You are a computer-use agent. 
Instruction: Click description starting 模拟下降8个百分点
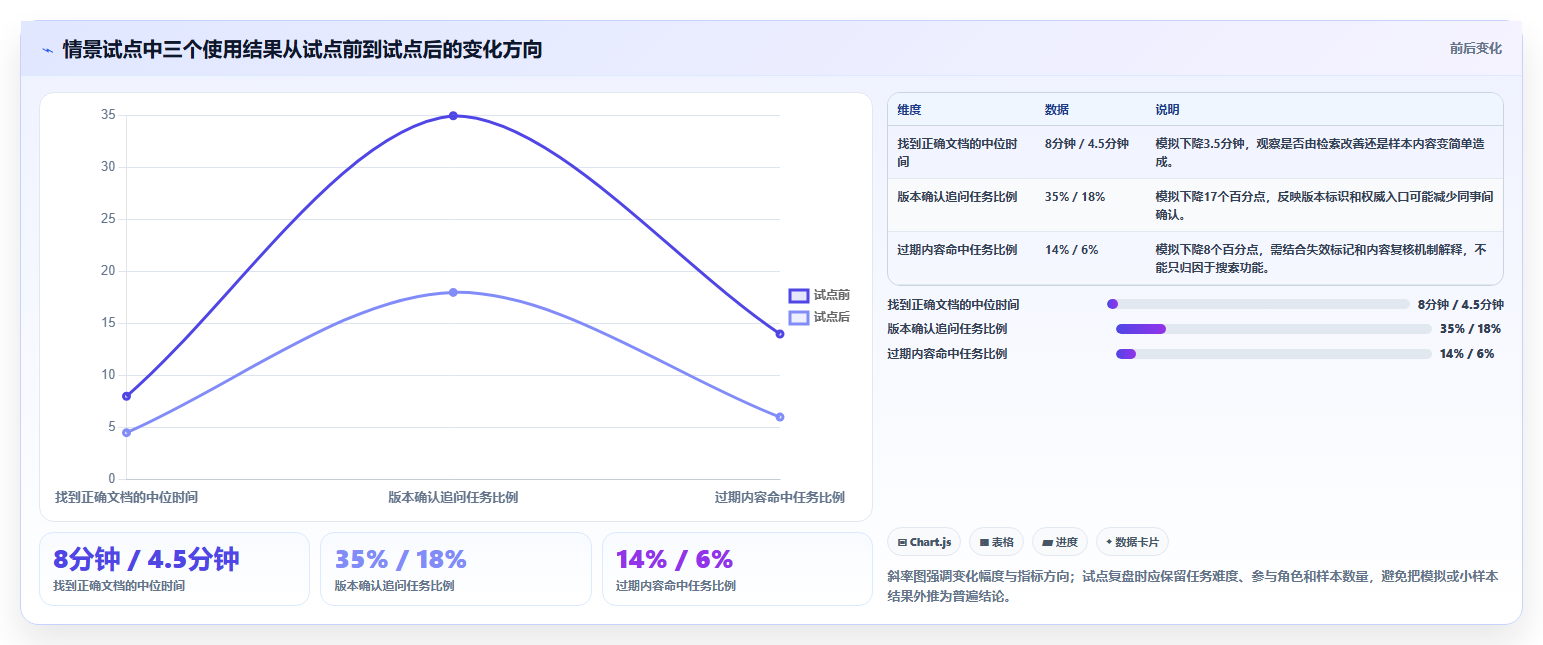coord(1322,258)
